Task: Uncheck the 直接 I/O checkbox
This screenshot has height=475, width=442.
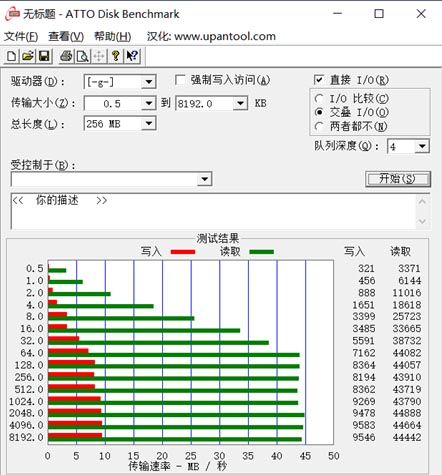Action: 319,80
